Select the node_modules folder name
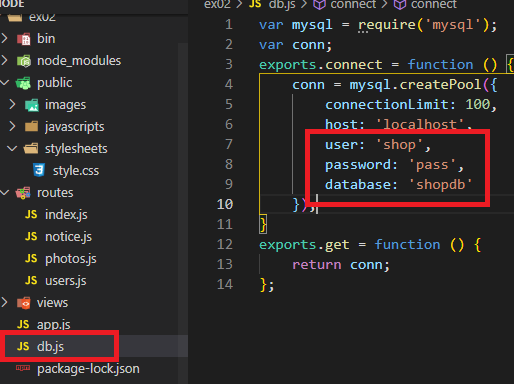 coord(79,61)
